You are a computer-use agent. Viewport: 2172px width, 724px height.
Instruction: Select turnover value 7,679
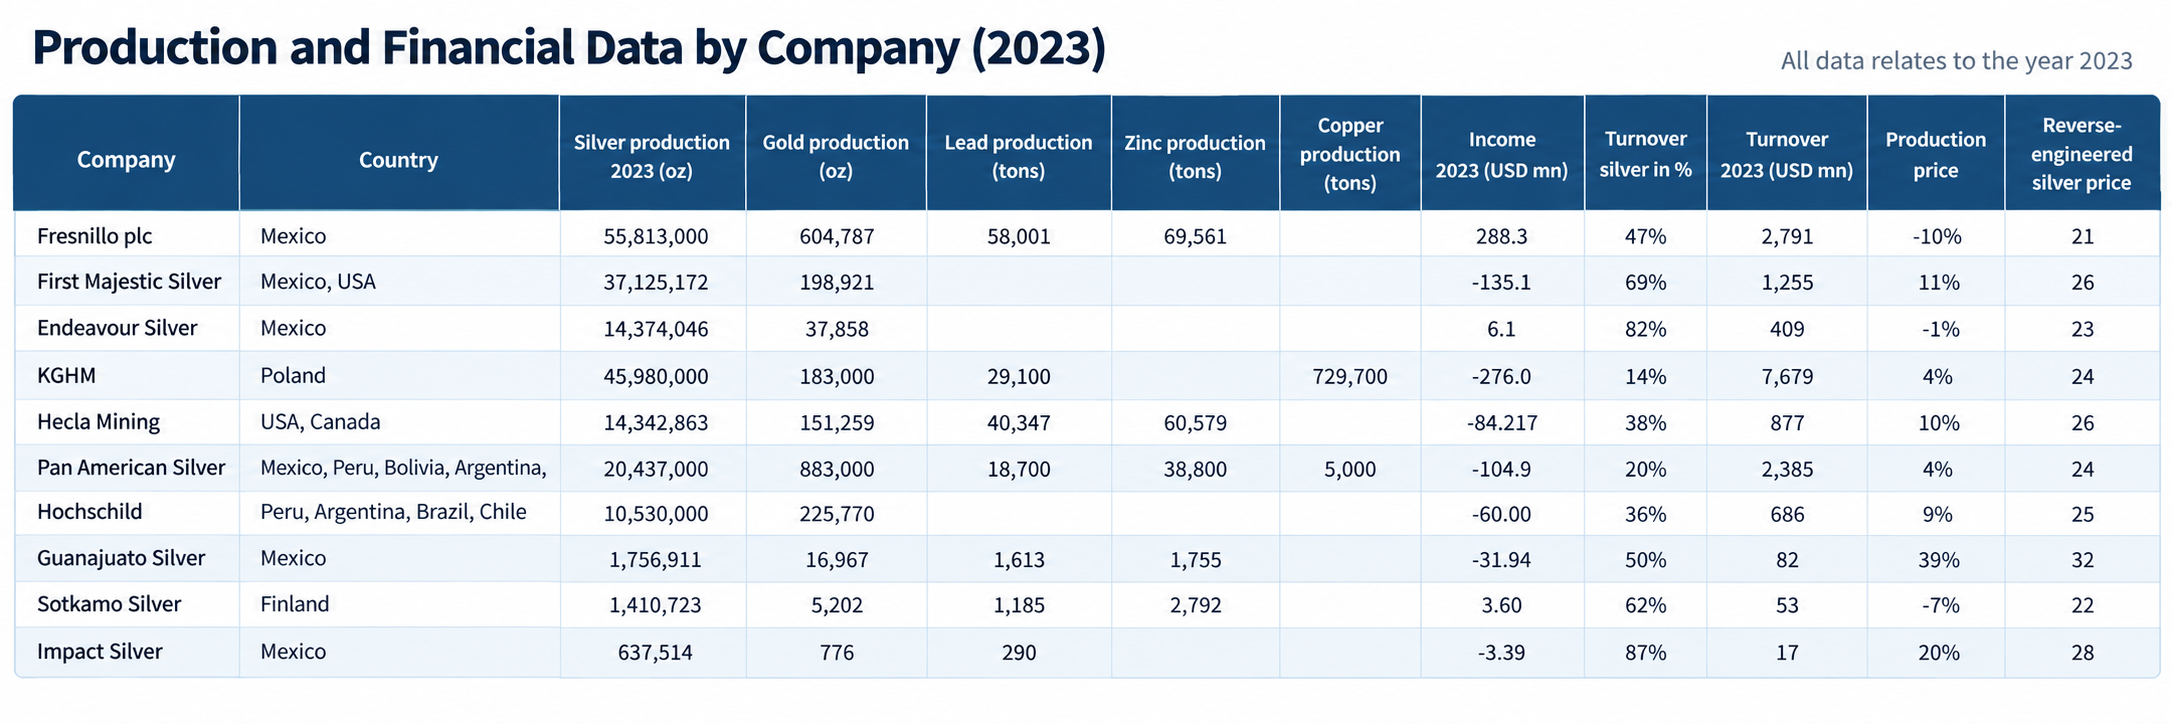[1788, 377]
